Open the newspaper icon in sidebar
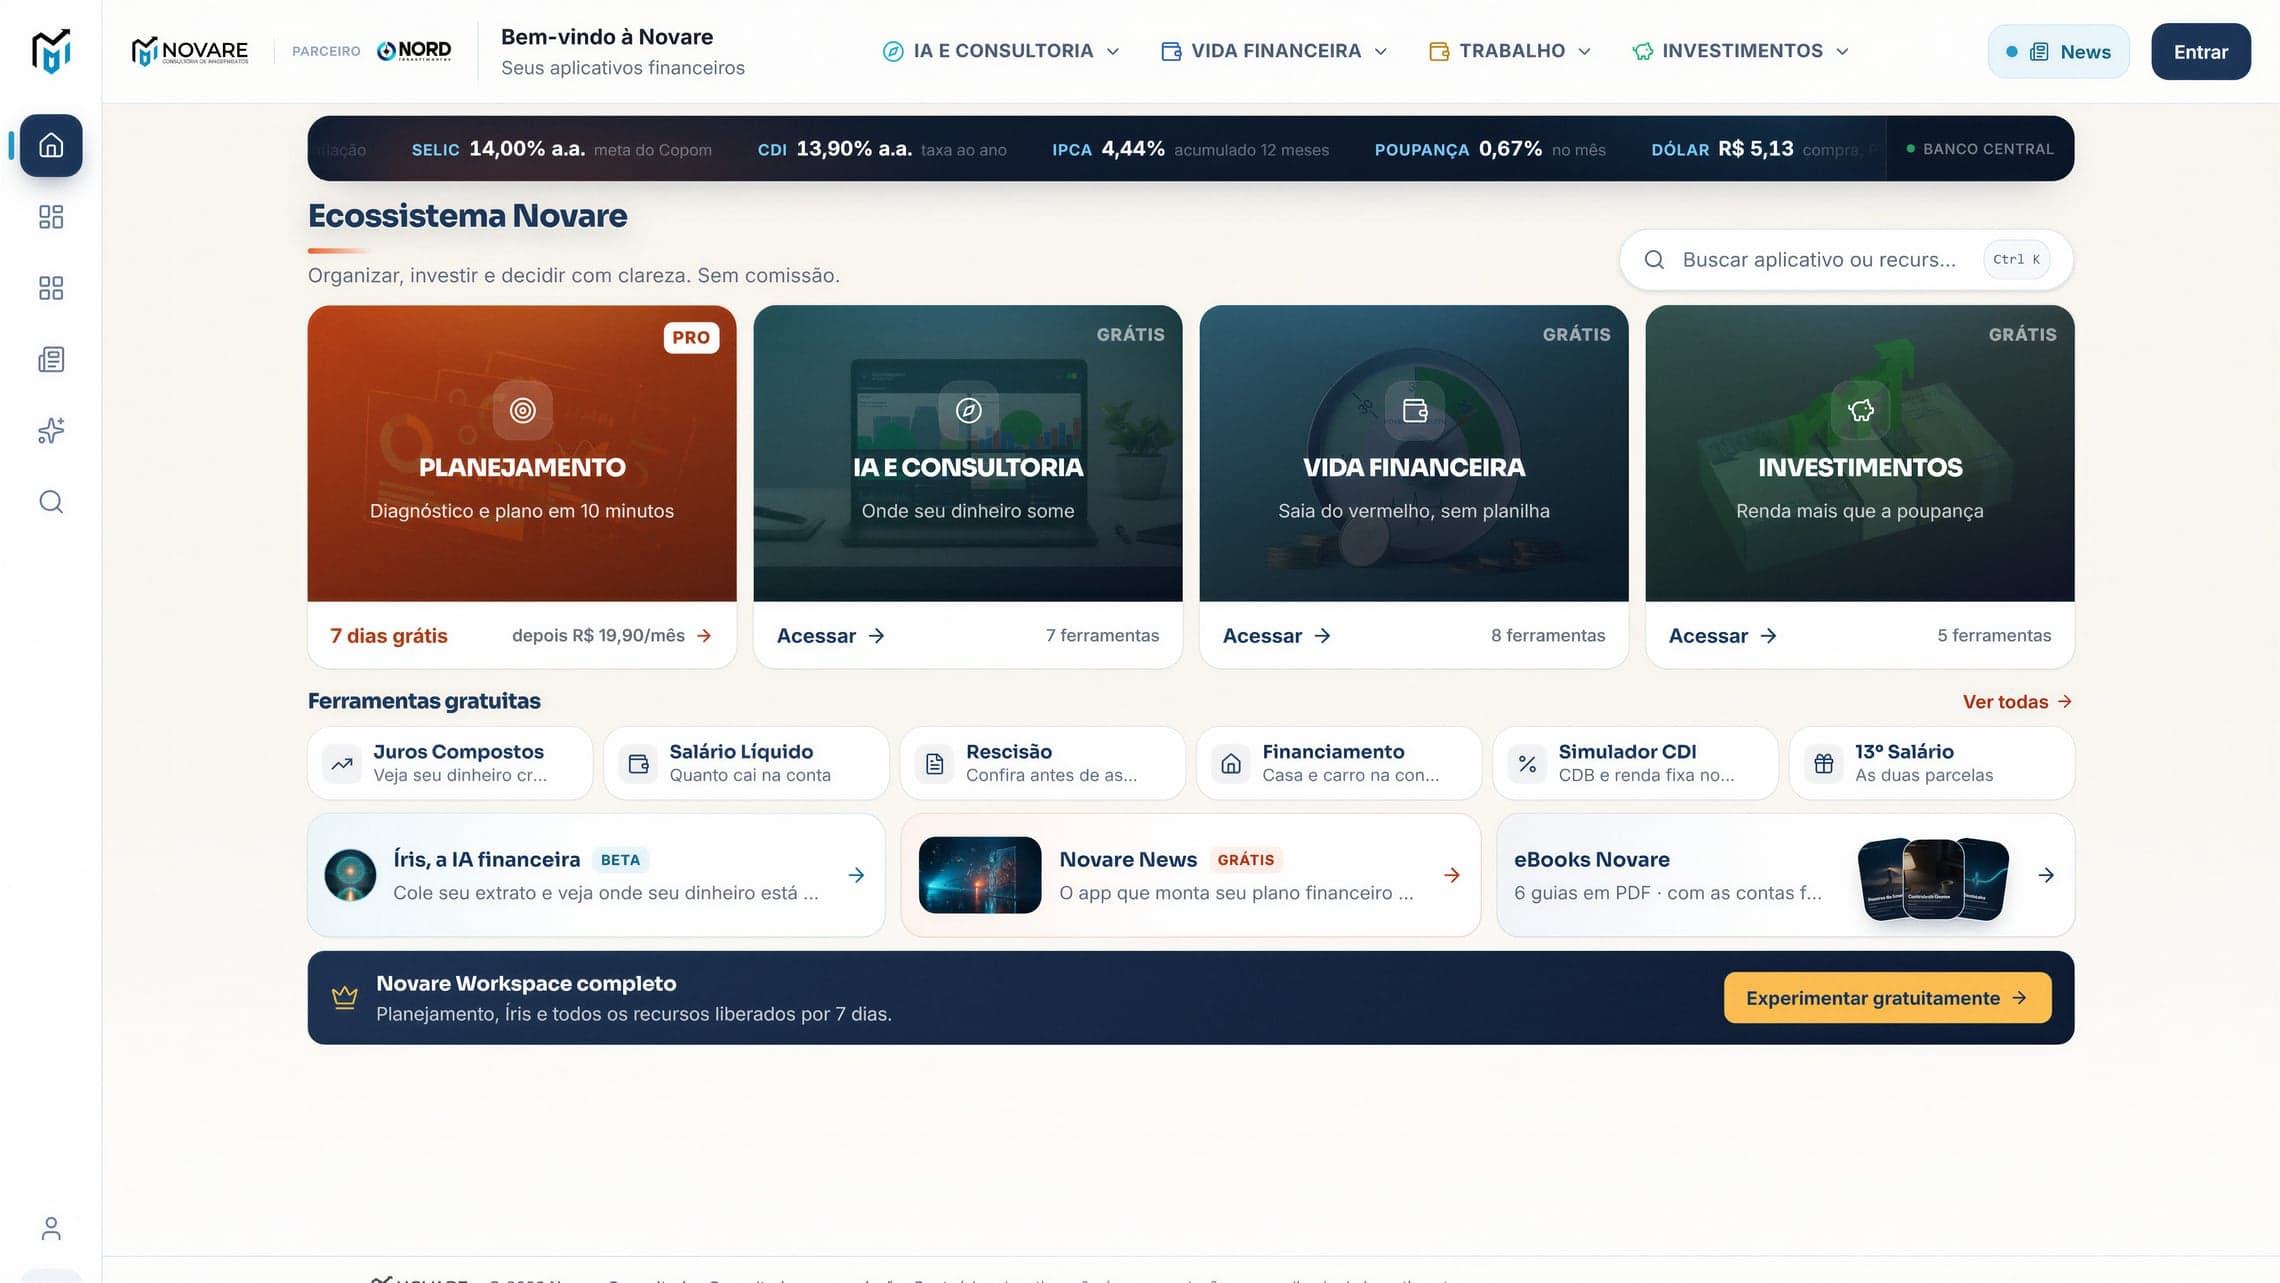Image resolution: width=2280 pixels, height=1283 pixels. 51,359
